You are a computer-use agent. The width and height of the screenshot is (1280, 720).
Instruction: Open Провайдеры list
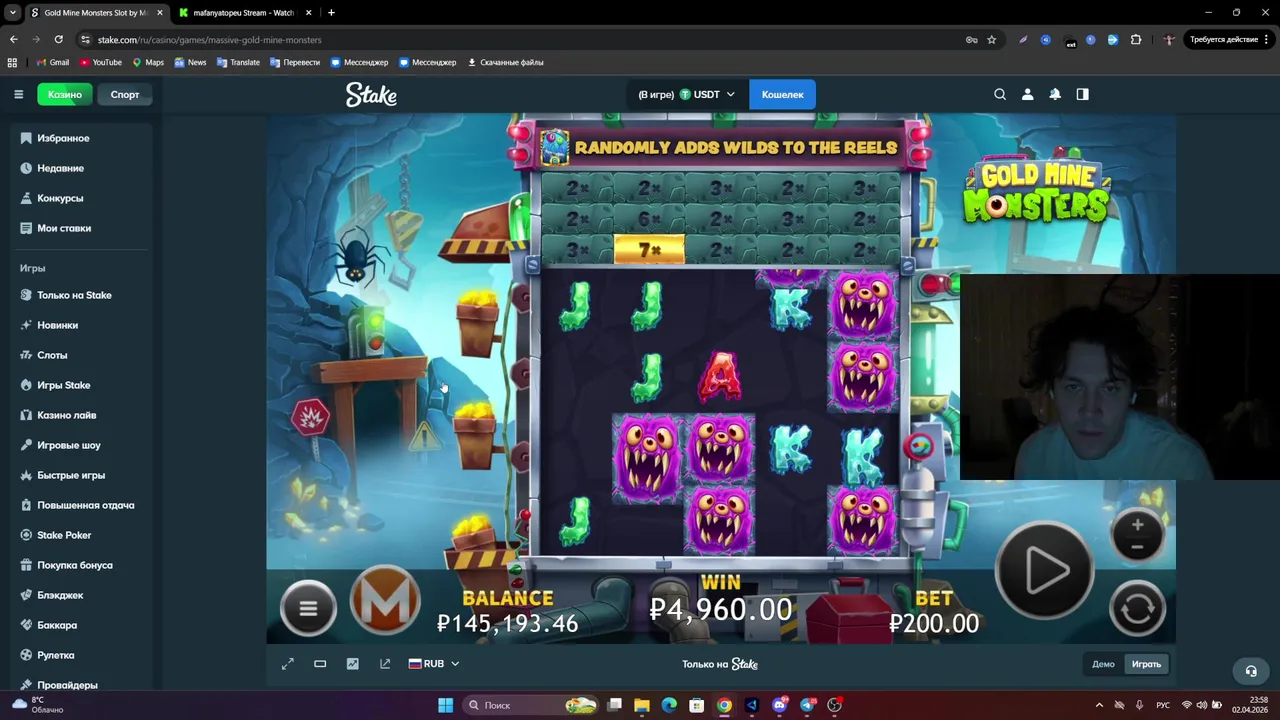[80, 684]
